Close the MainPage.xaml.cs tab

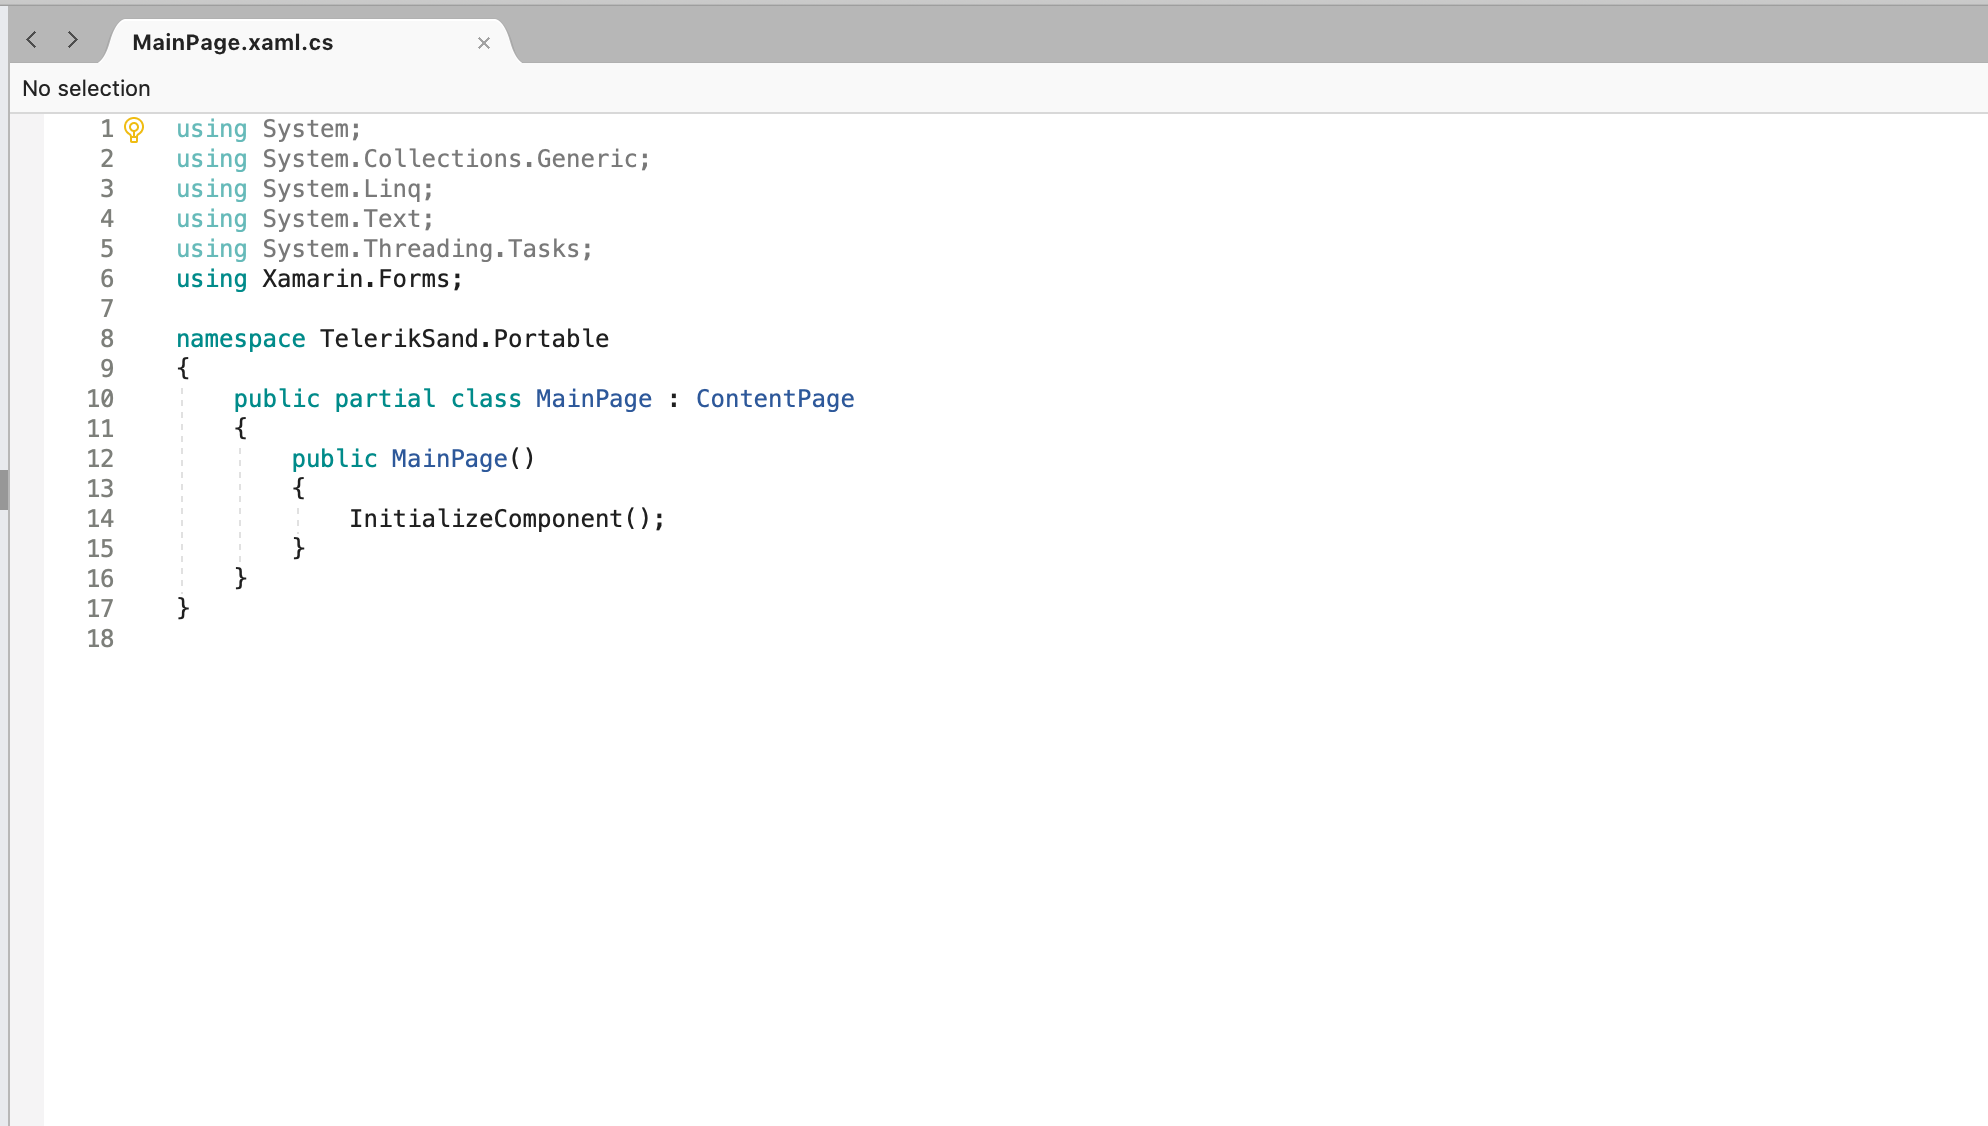click(484, 43)
